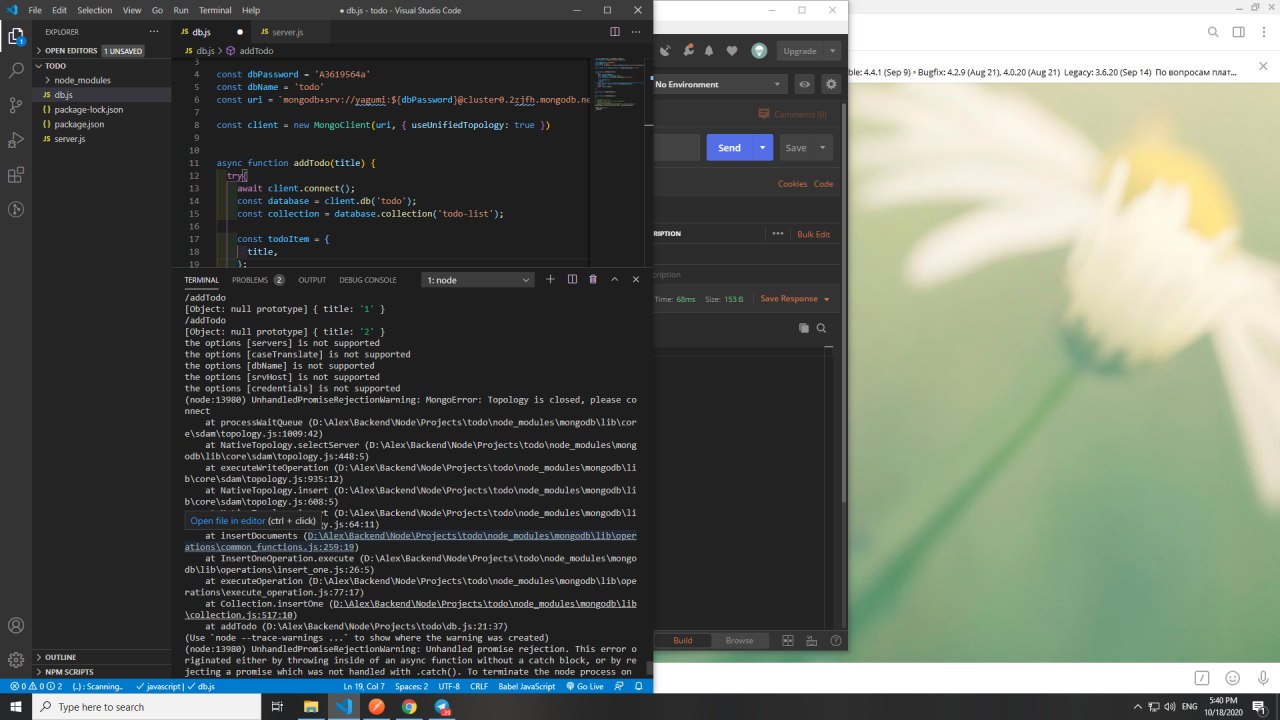
Task: Kill the terminal with trash icon
Action: (593, 280)
